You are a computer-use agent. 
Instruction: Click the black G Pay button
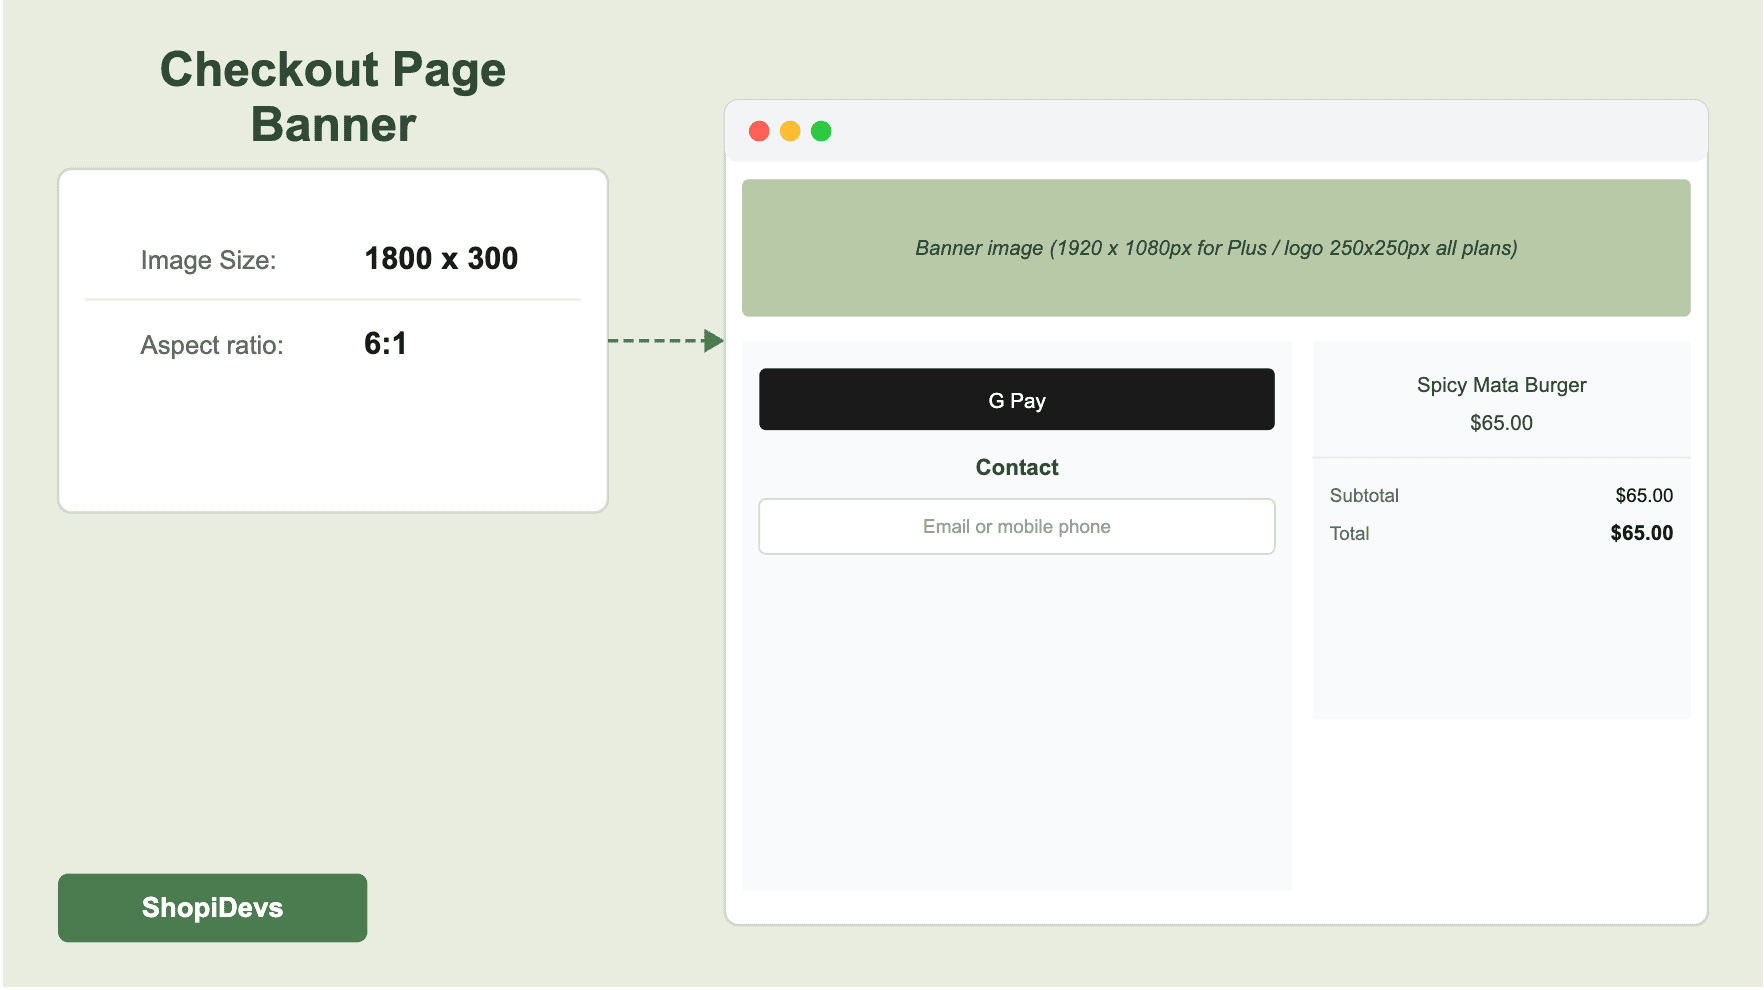point(1016,399)
